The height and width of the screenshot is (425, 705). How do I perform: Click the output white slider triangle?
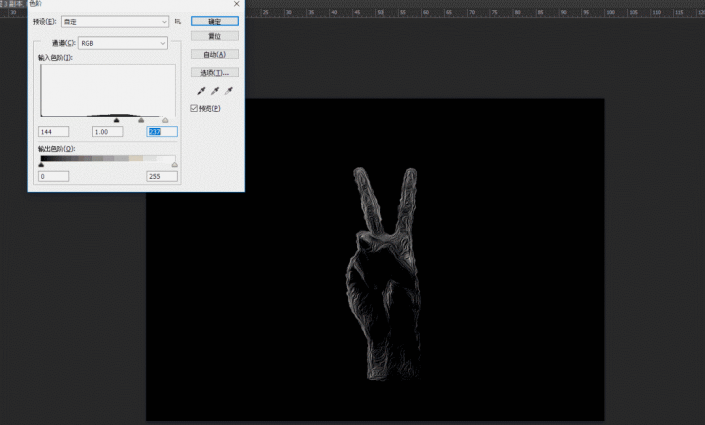pos(174,166)
